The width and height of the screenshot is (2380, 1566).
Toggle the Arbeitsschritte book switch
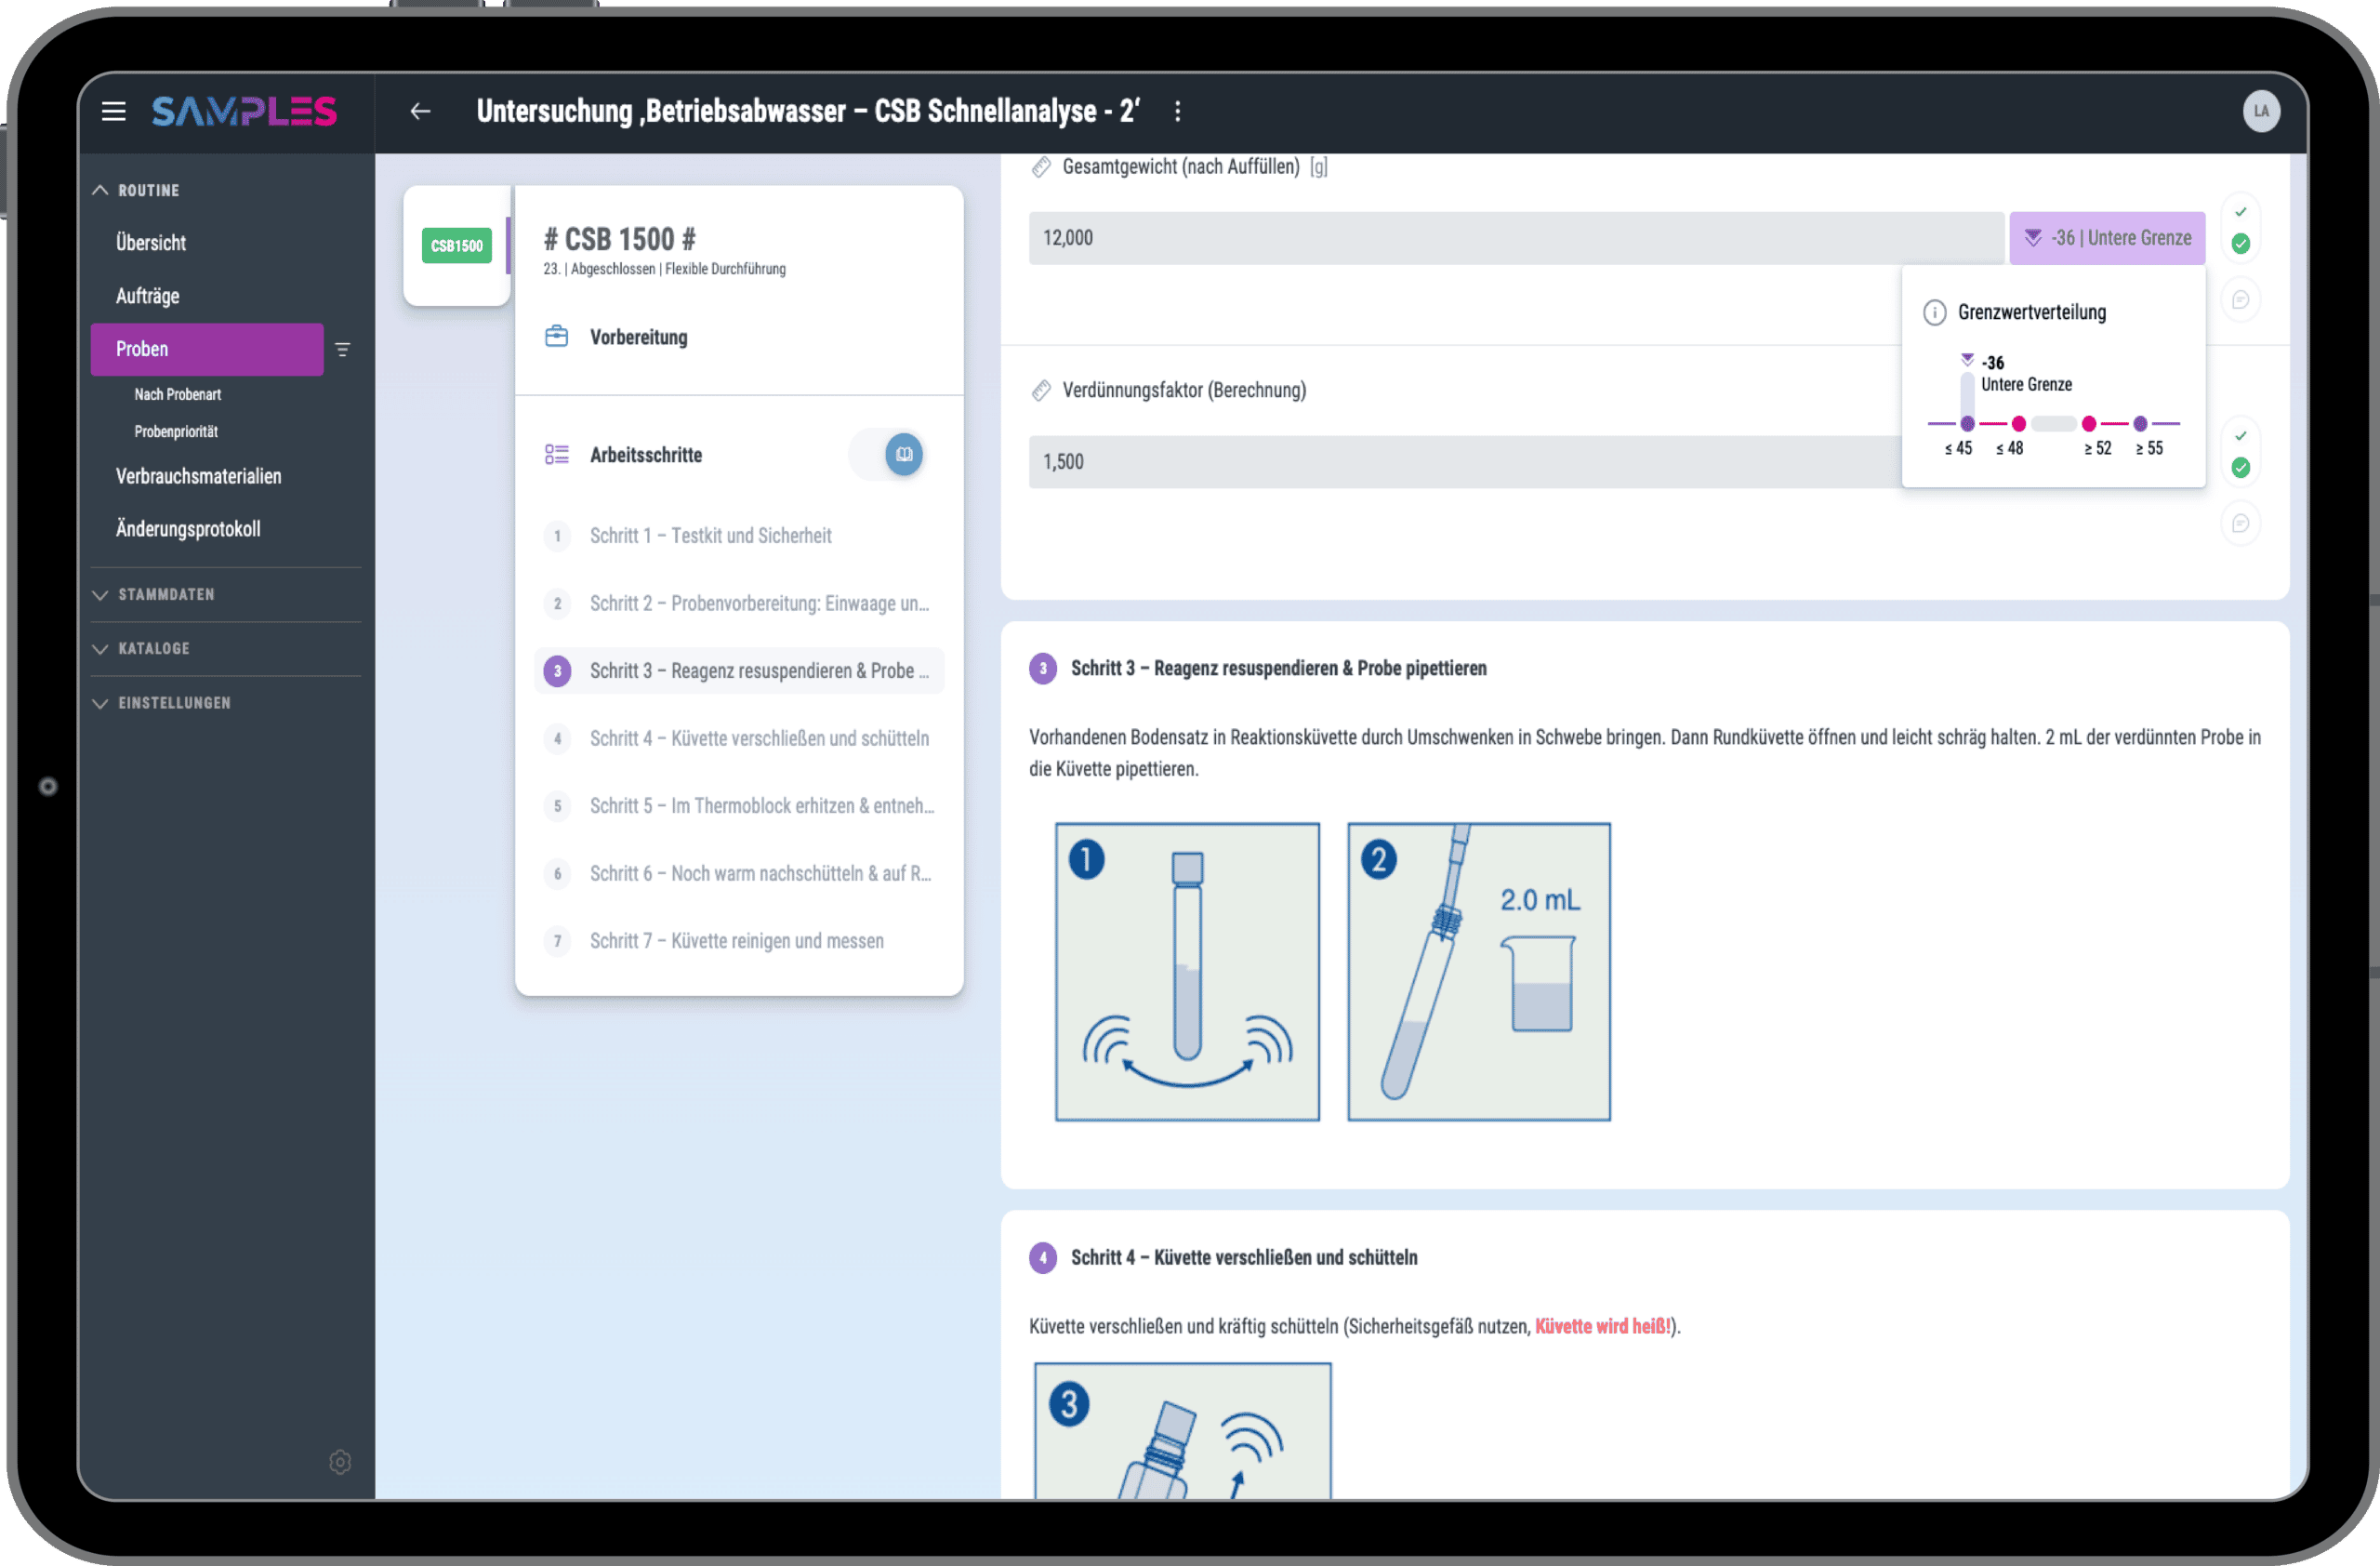pos(887,454)
